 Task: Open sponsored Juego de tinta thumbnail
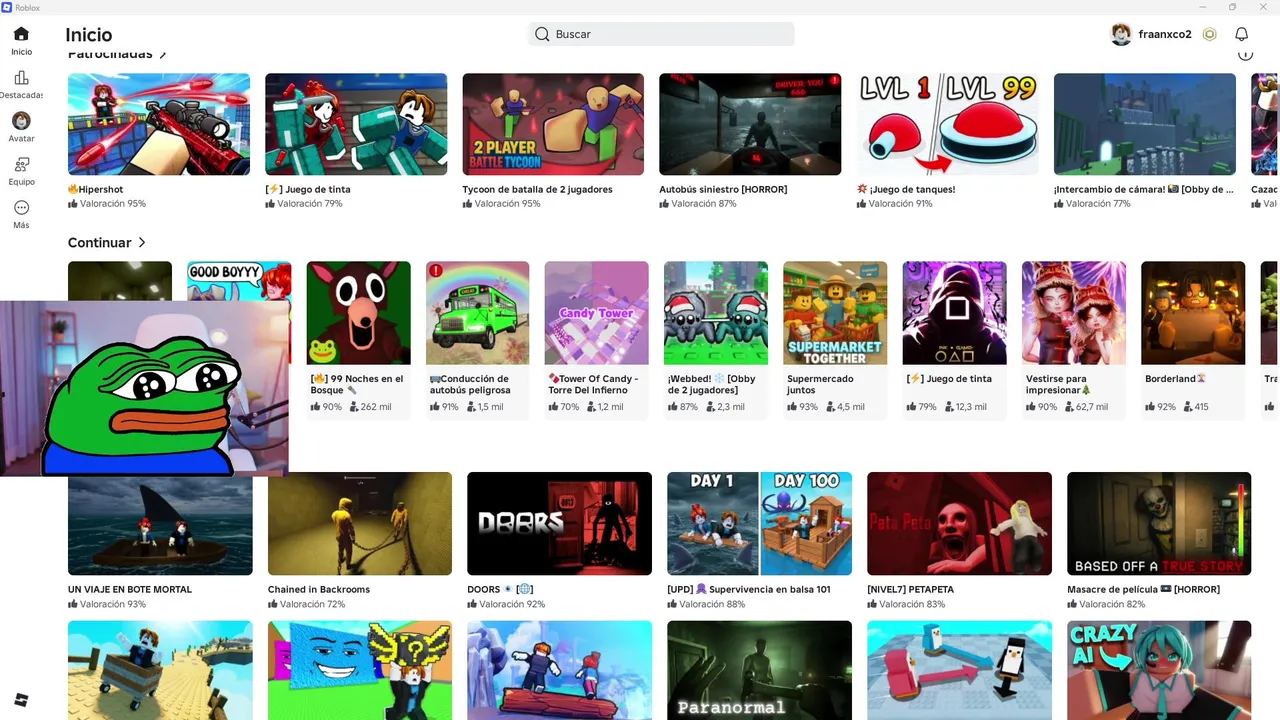coord(356,124)
